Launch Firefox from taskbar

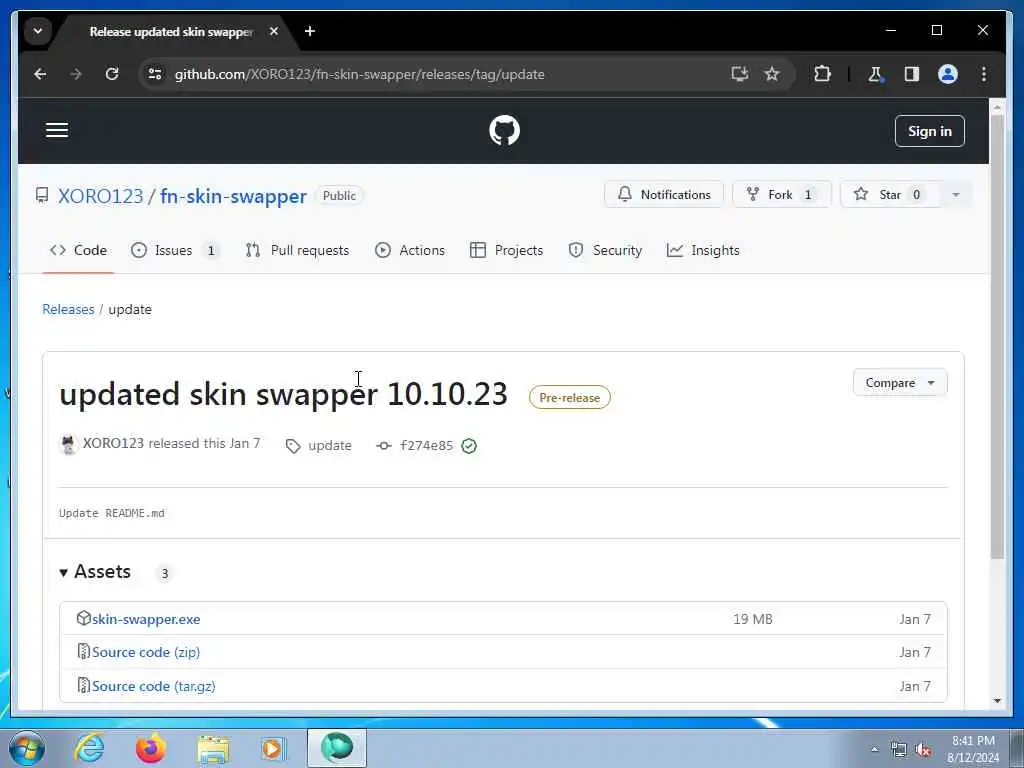[150, 748]
